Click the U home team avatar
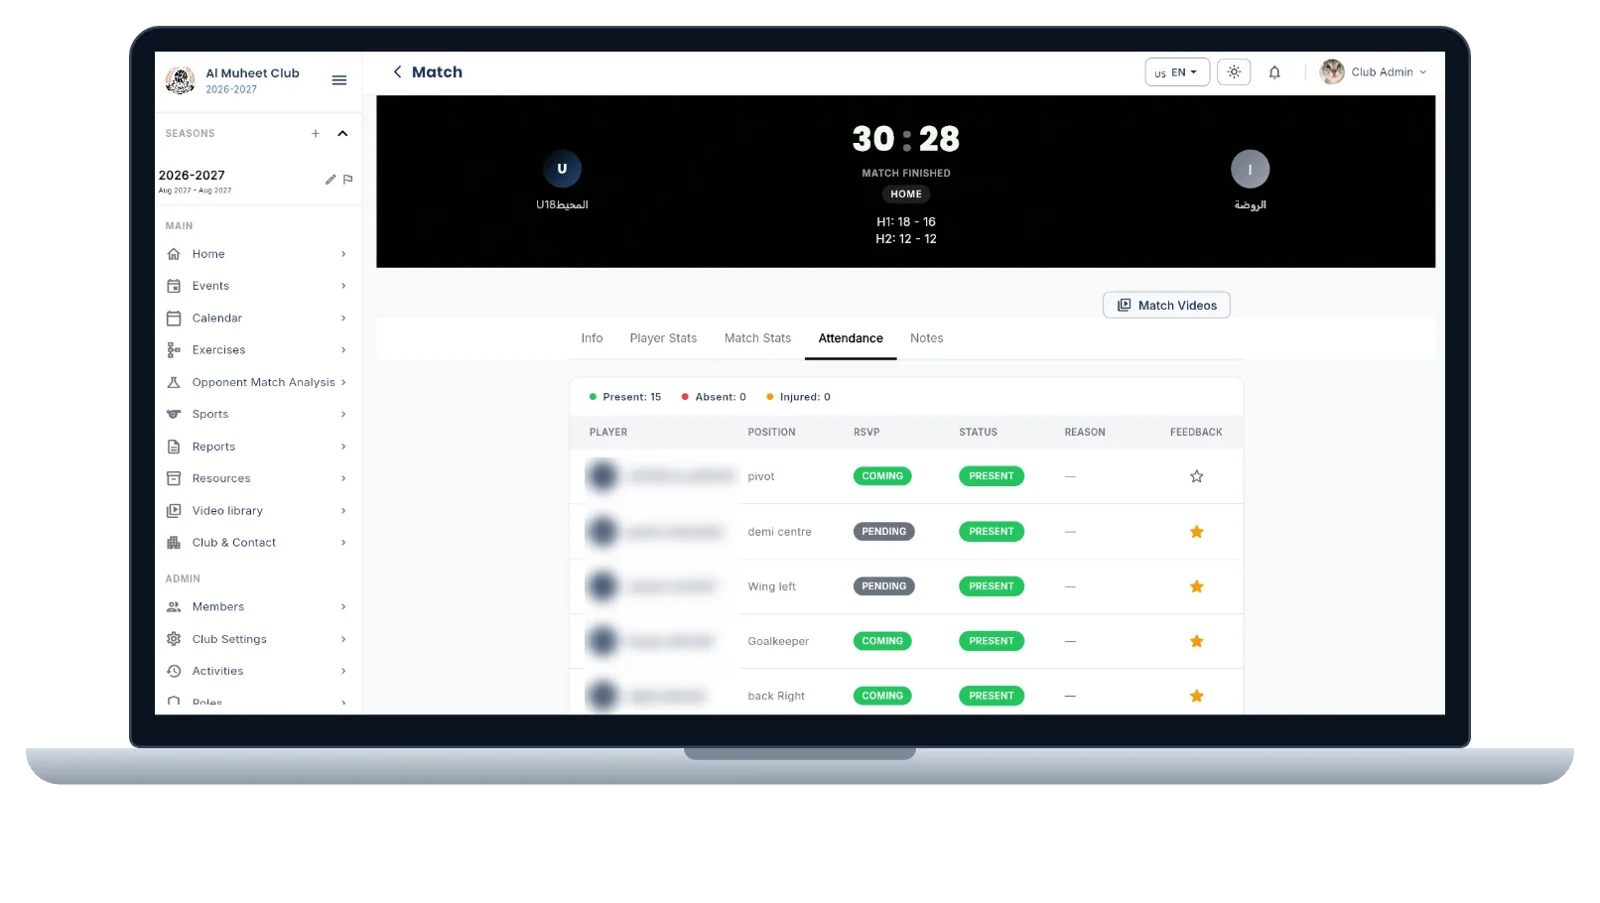The width and height of the screenshot is (1600, 903). click(562, 169)
